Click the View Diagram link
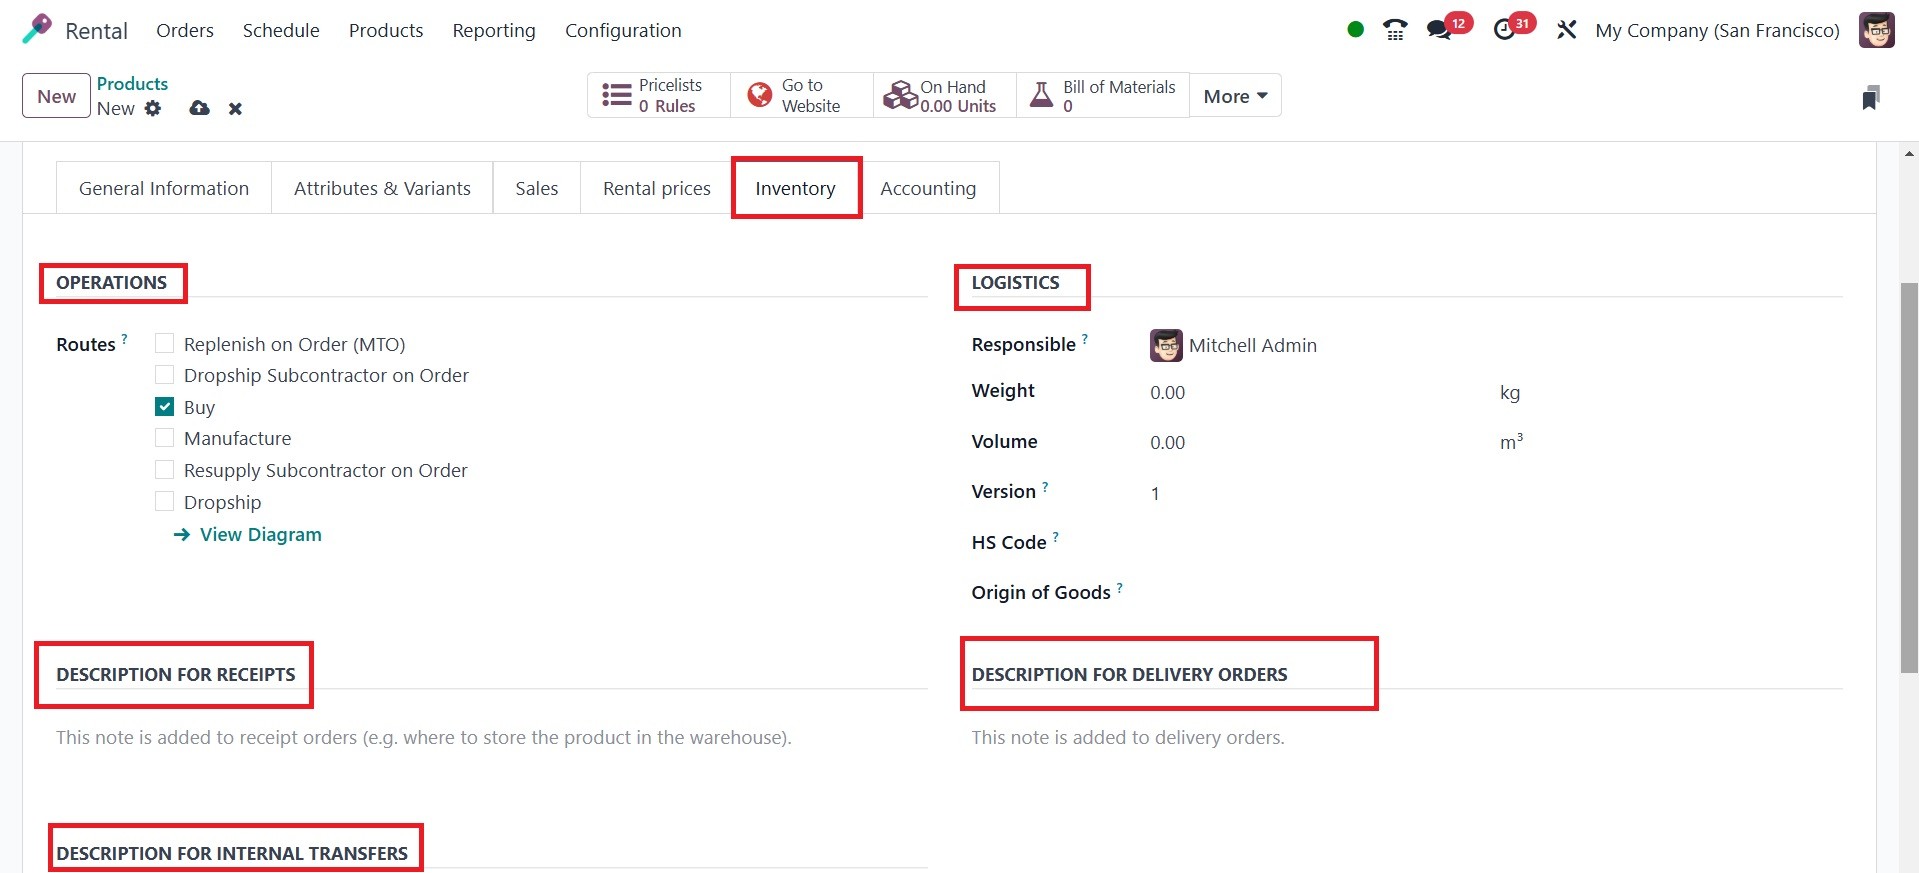 click(260, 534)
